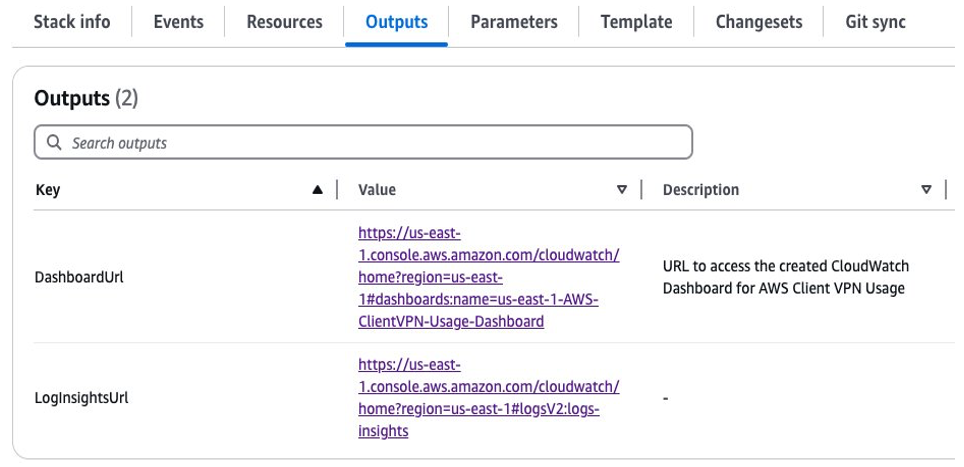Click the Key column header label
The image size is (964, 467).
pyautogui.click(x=48, y=190)
